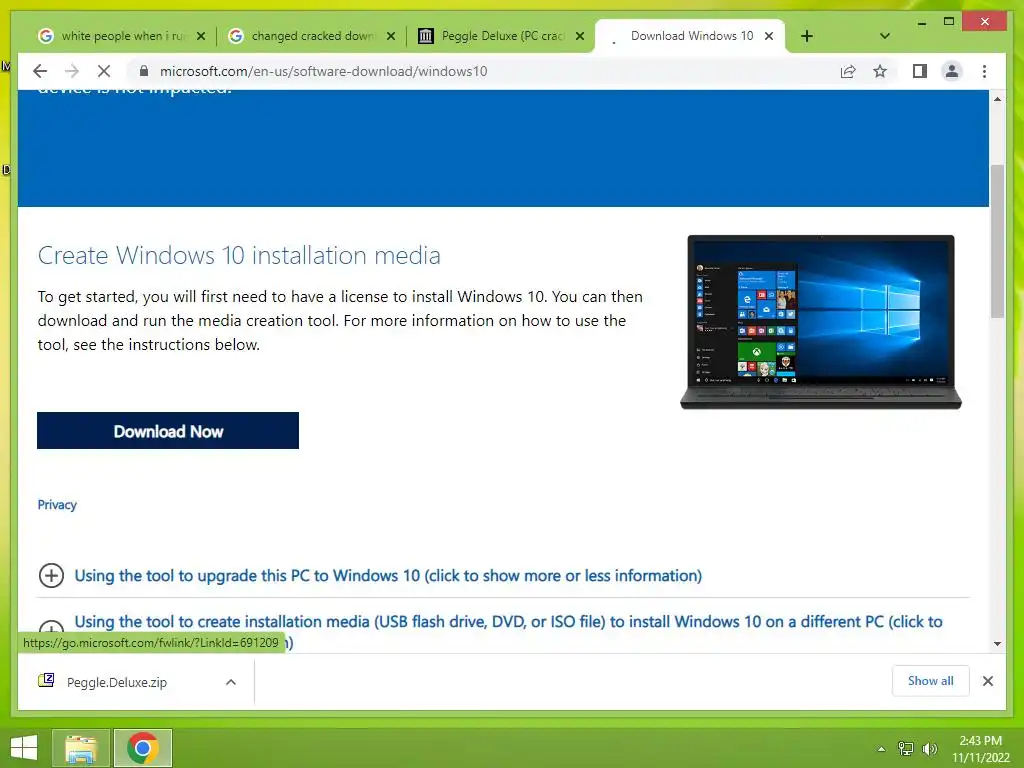This screenshot has width=1024, height=768.
Task: Click the Windows 10 laptop image
Action: pyautogui.click(x=821, y=322)
